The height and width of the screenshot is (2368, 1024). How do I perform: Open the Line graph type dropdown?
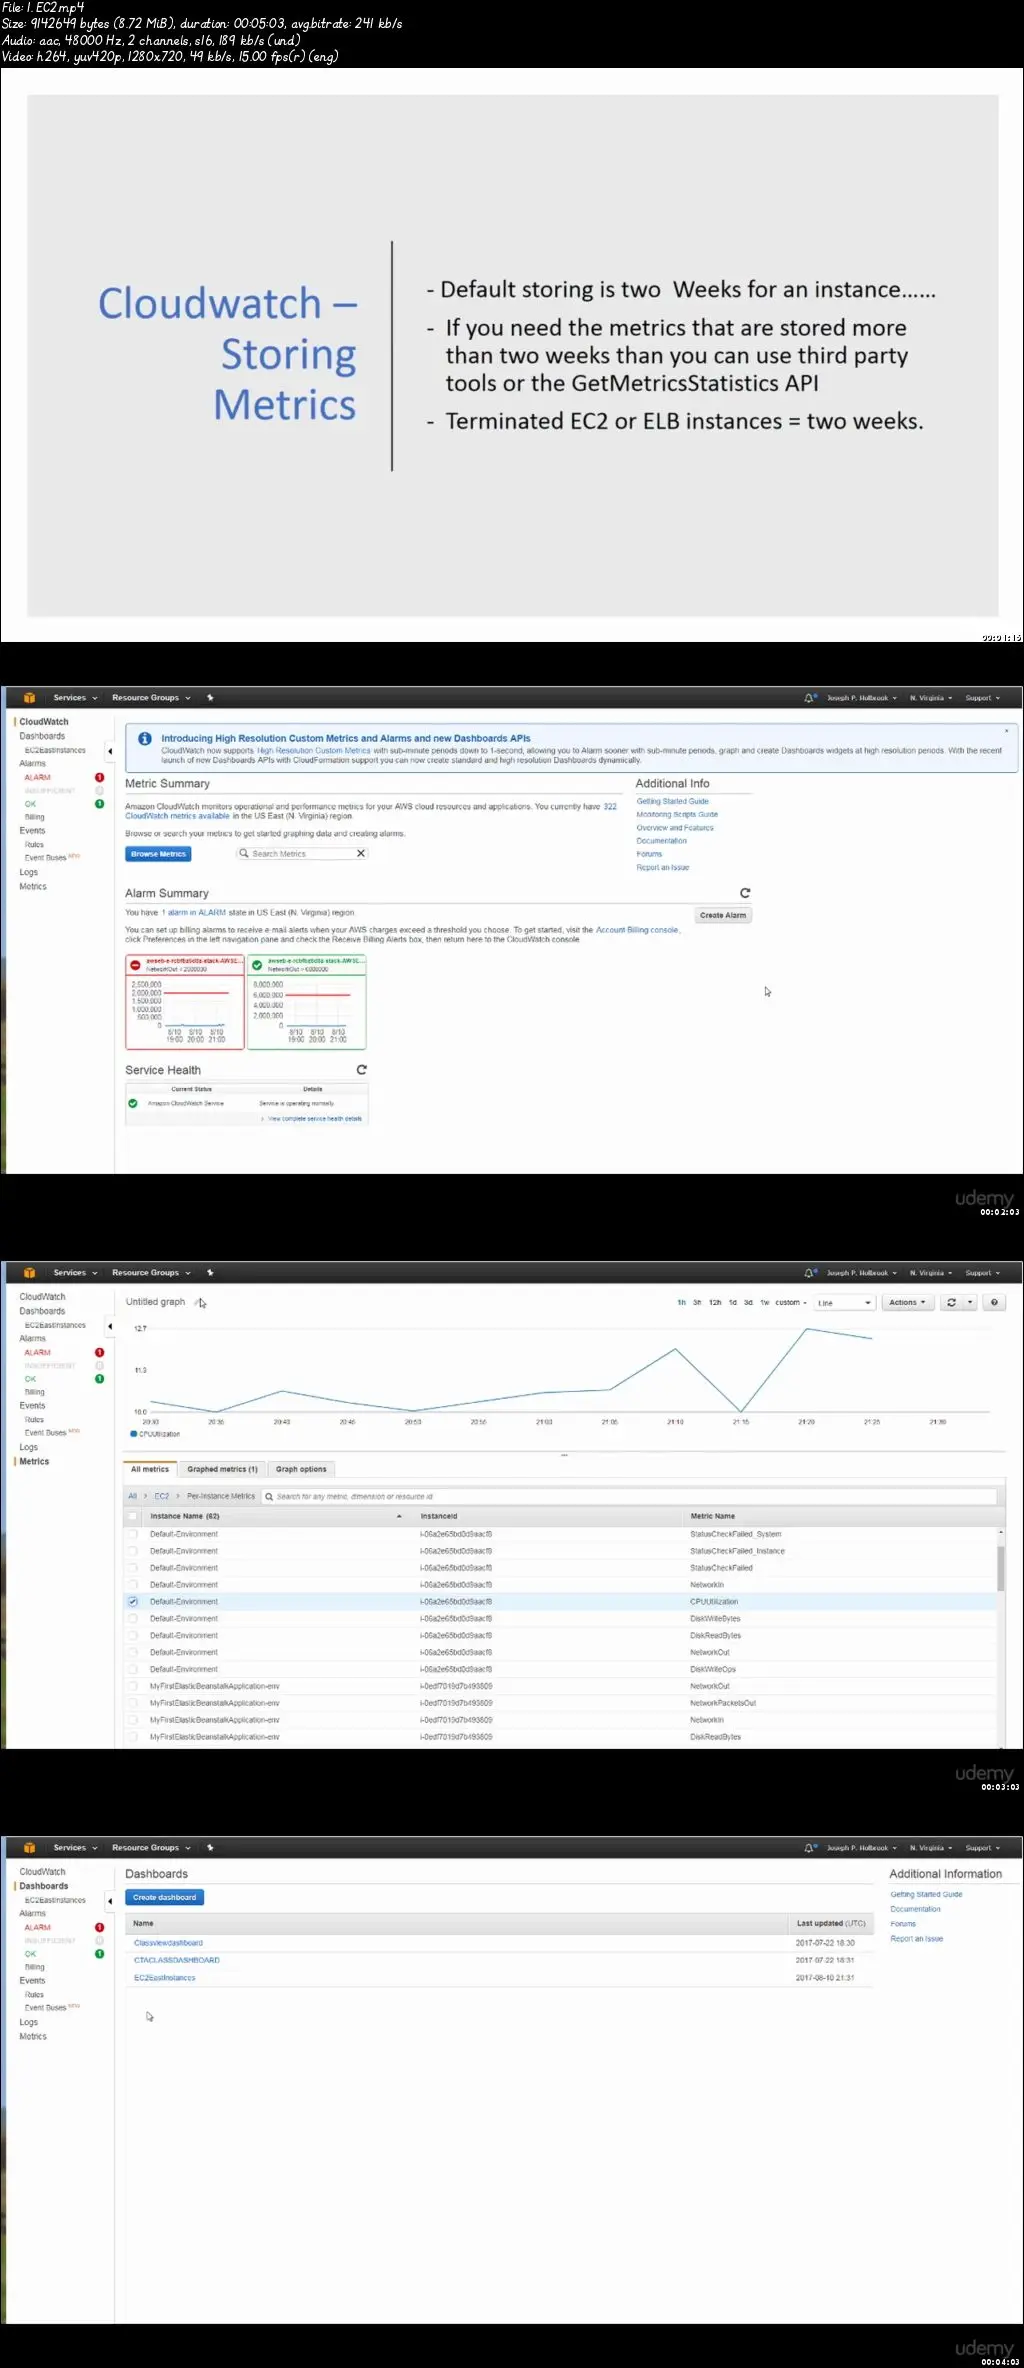coord(845,1303)
